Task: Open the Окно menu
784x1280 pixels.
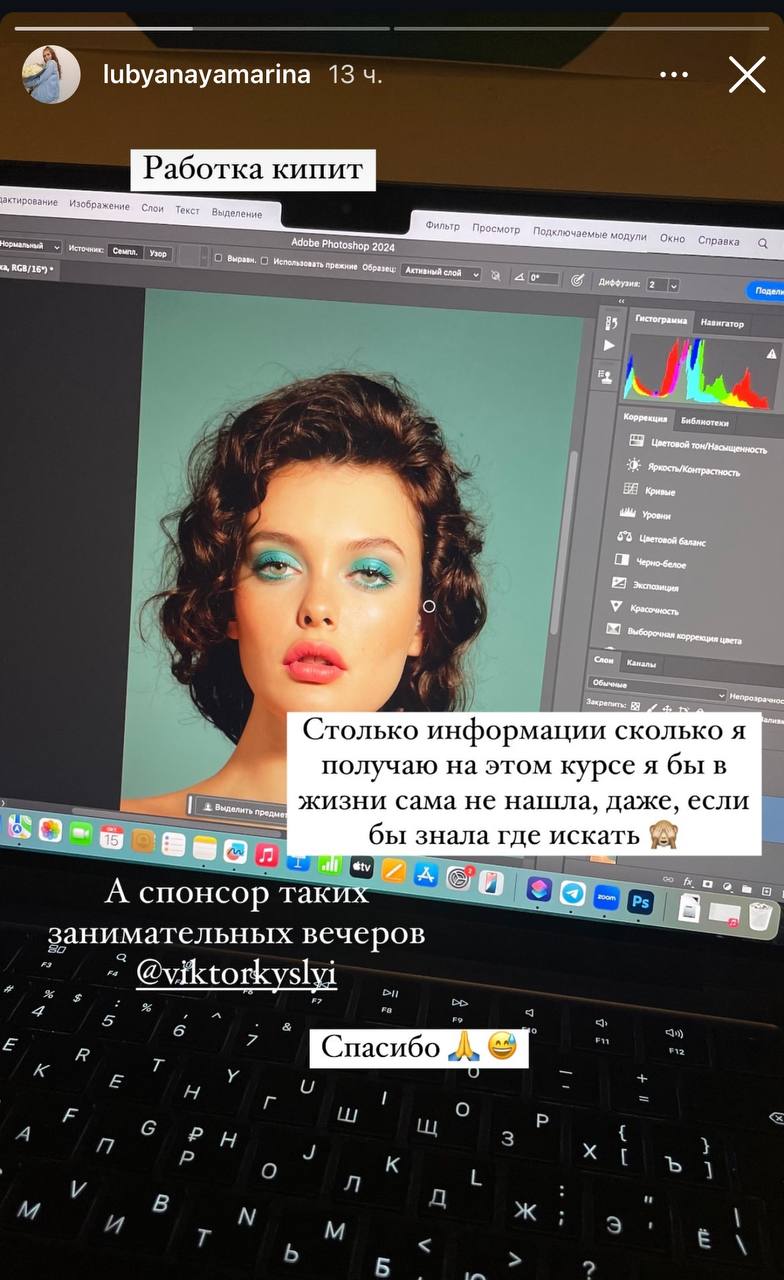Action: (672, 238)
